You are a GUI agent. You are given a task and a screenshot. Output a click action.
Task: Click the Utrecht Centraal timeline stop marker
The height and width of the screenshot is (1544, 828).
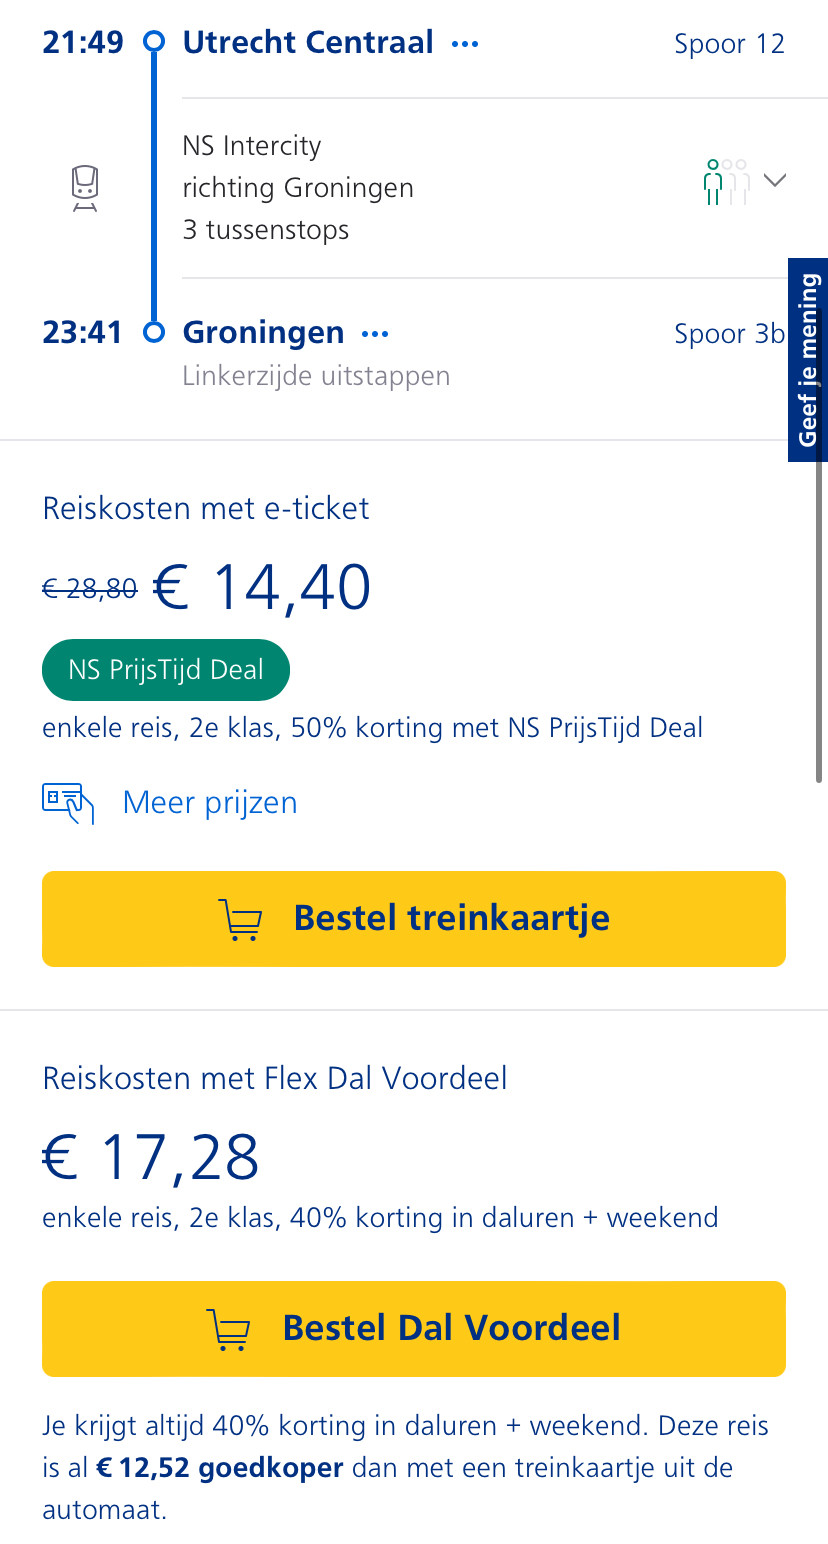154,42
